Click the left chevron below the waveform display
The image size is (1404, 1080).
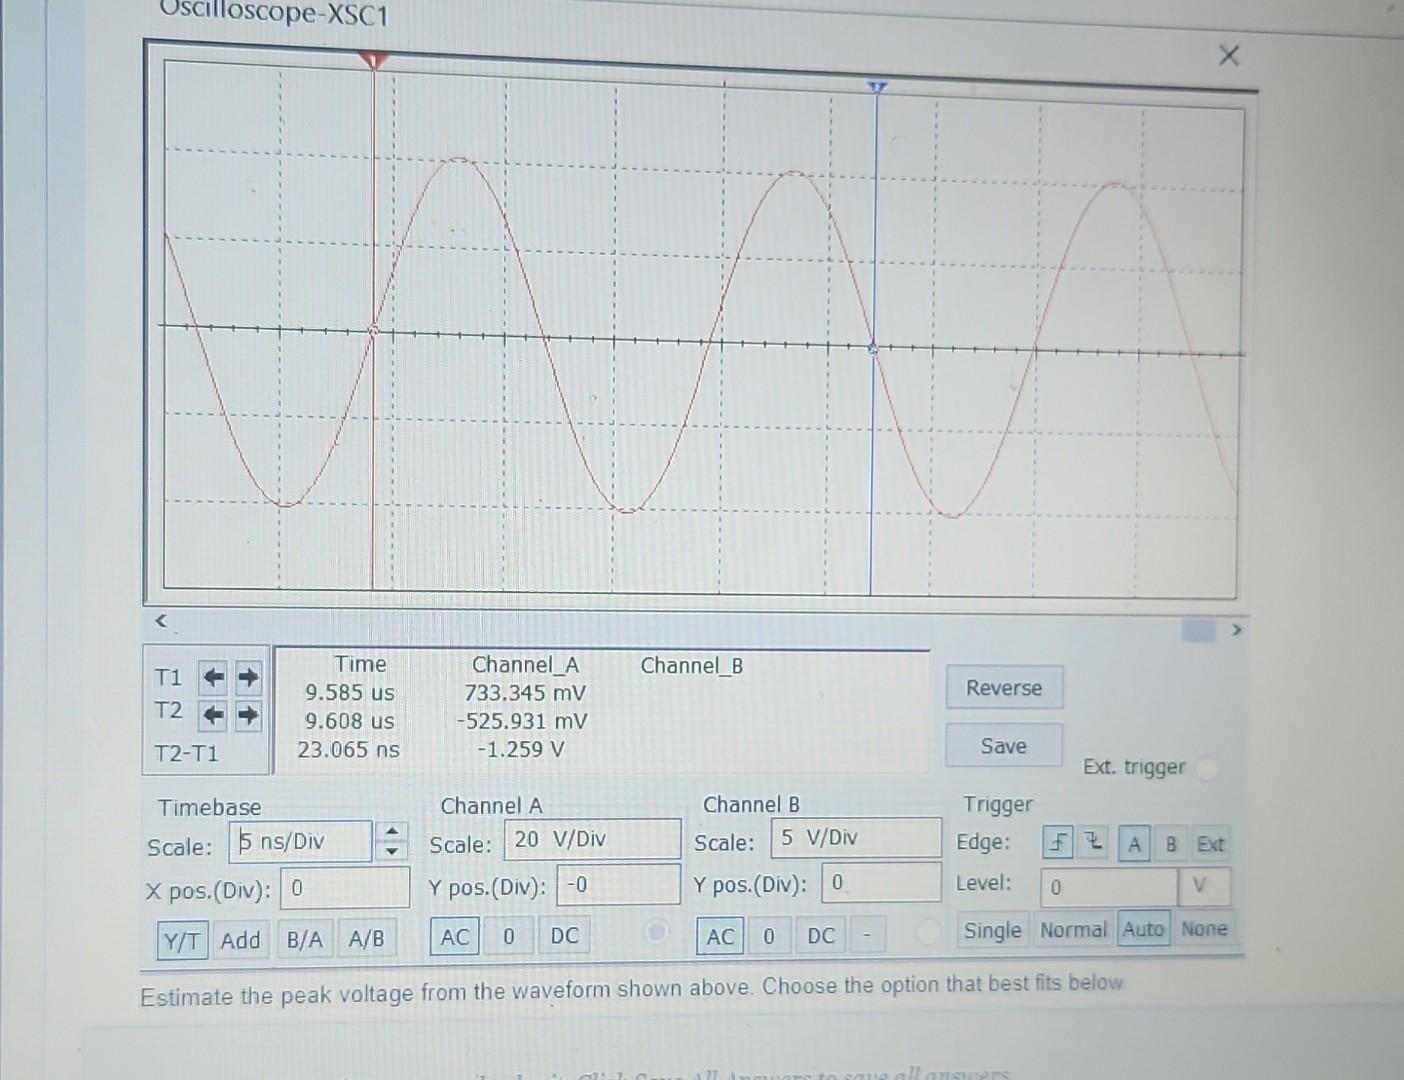click(160, 622)
